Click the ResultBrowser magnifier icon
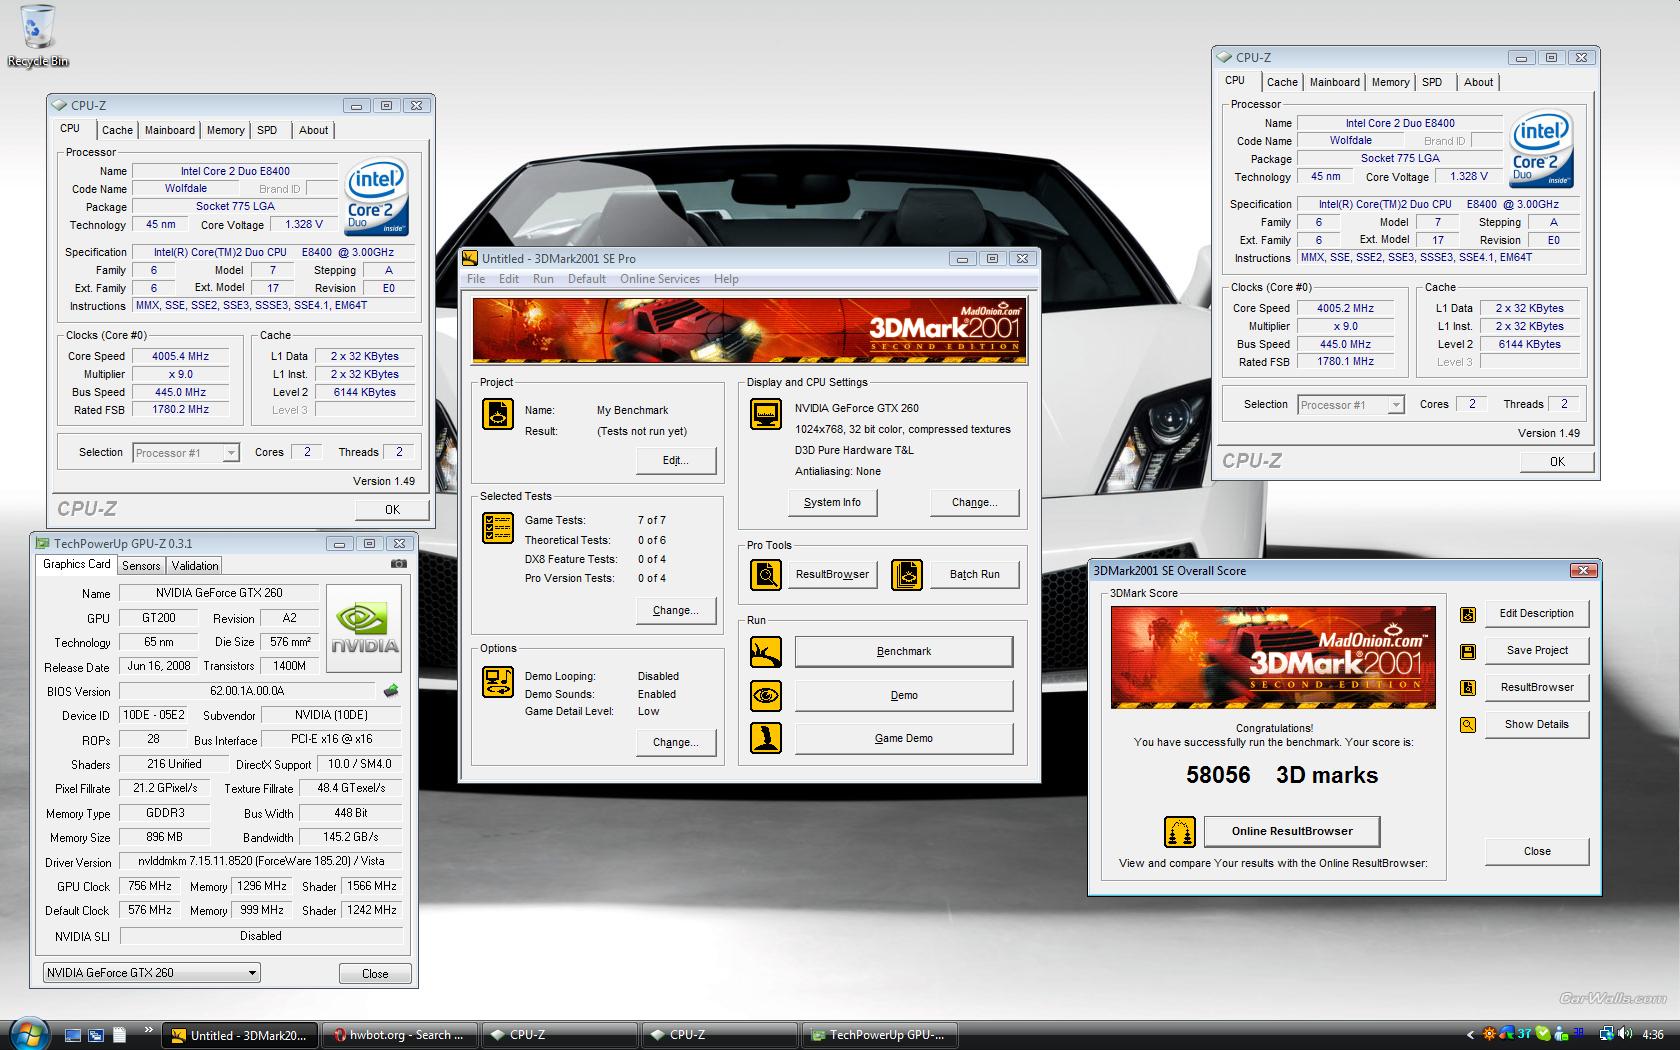 pos(766,575)
